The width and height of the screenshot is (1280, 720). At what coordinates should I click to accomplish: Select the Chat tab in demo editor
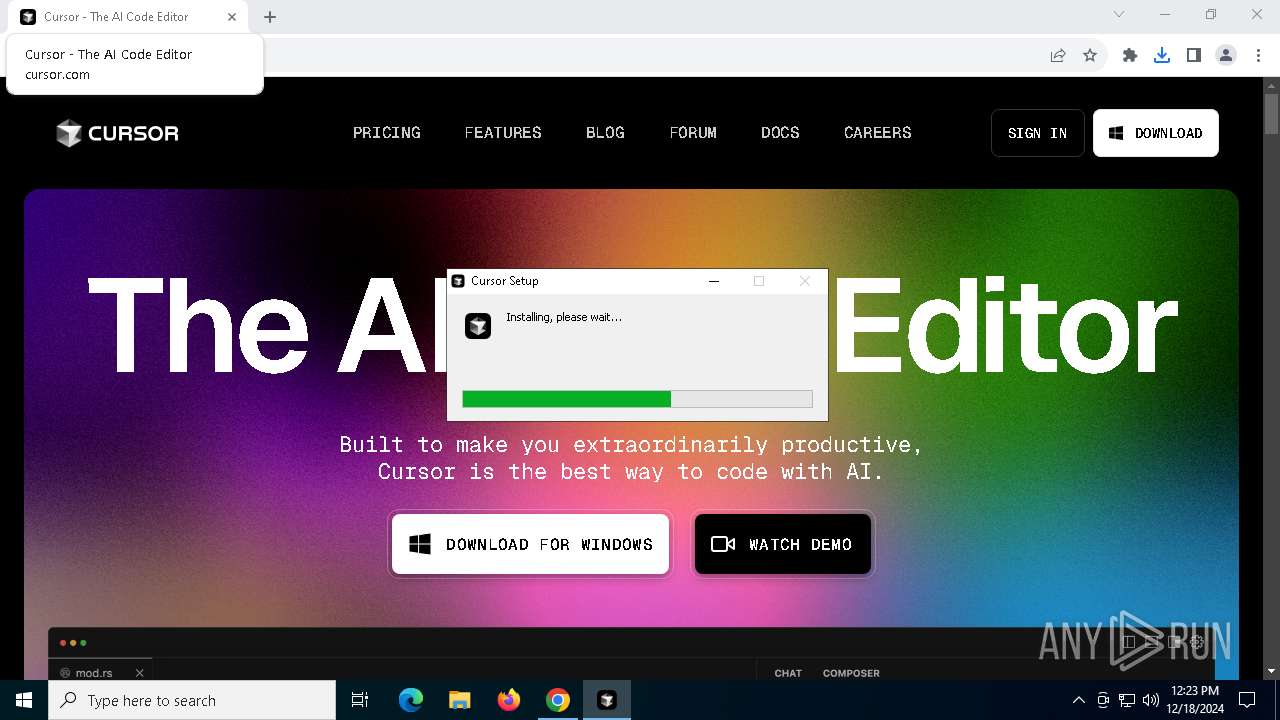[788, 673]
